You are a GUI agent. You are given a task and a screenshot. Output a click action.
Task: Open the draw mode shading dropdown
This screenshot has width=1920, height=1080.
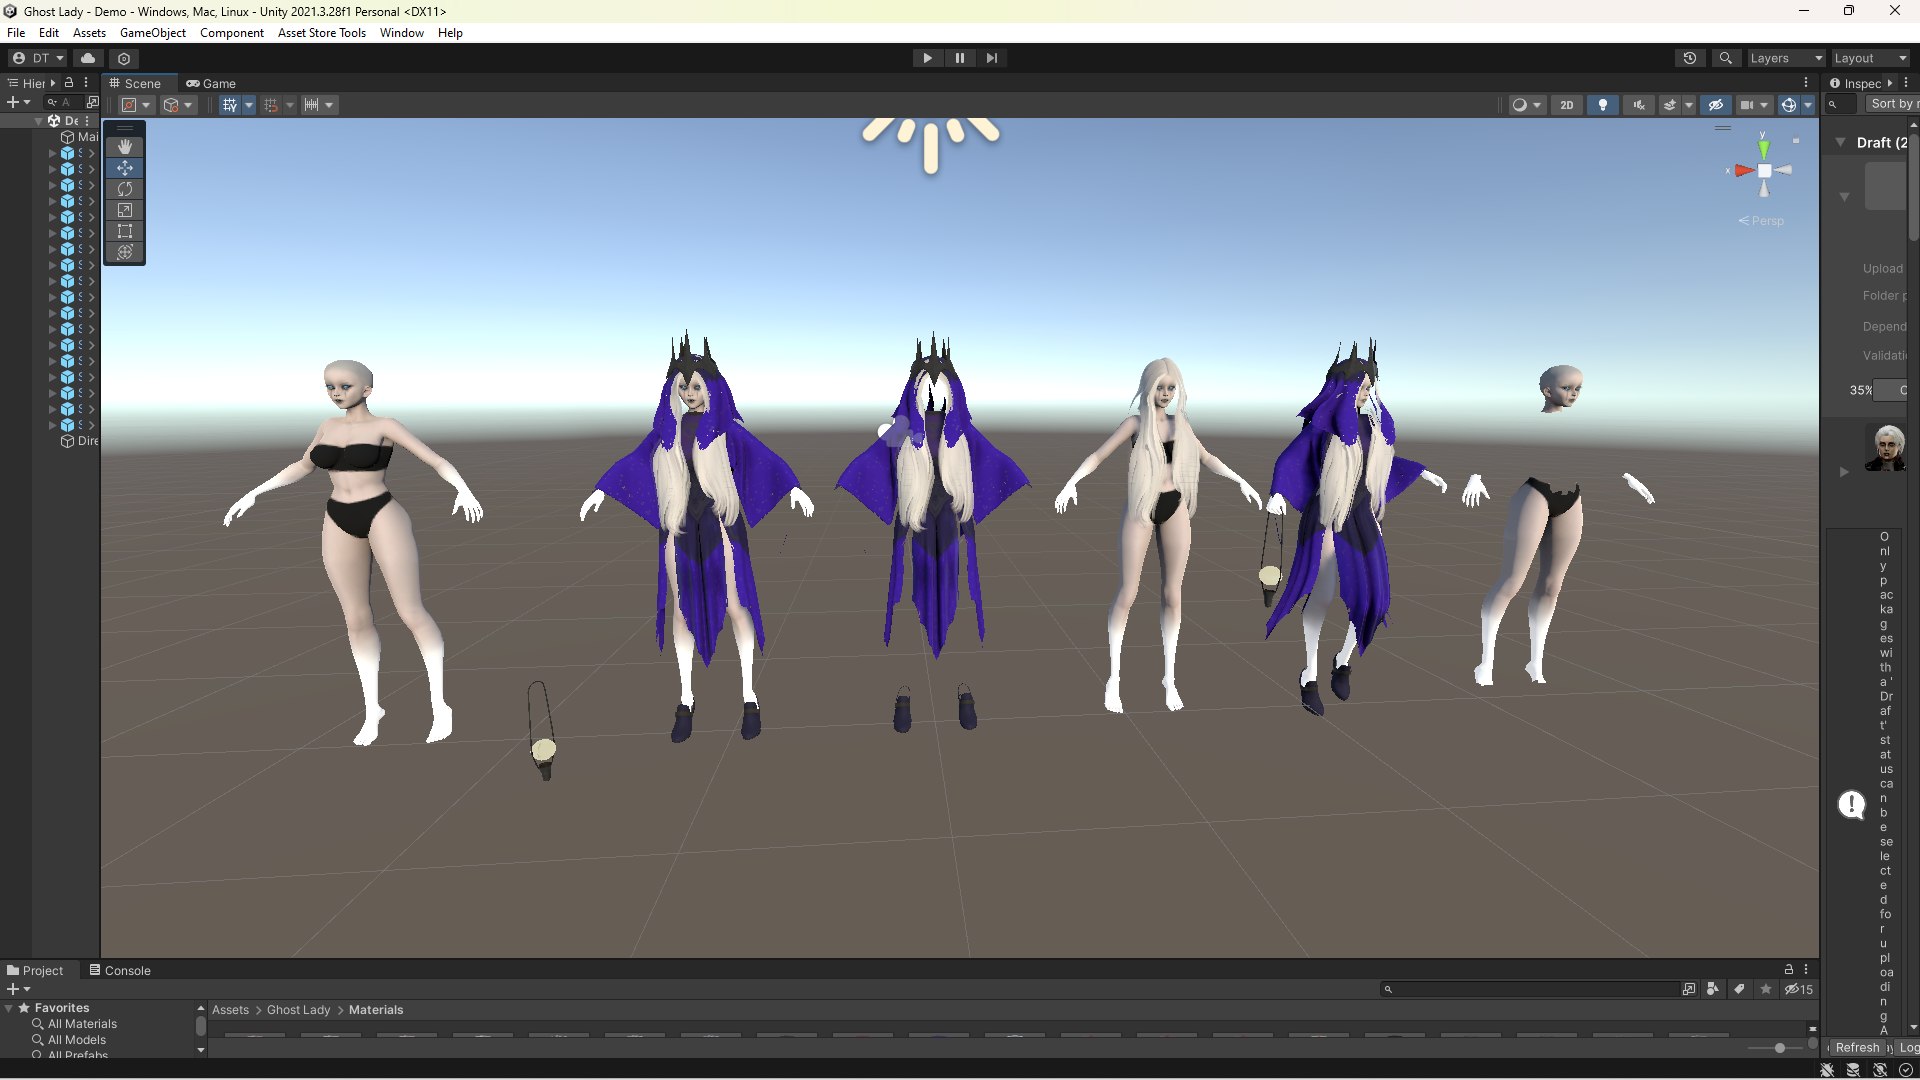pyautogui.click(x=1527, y=105)
